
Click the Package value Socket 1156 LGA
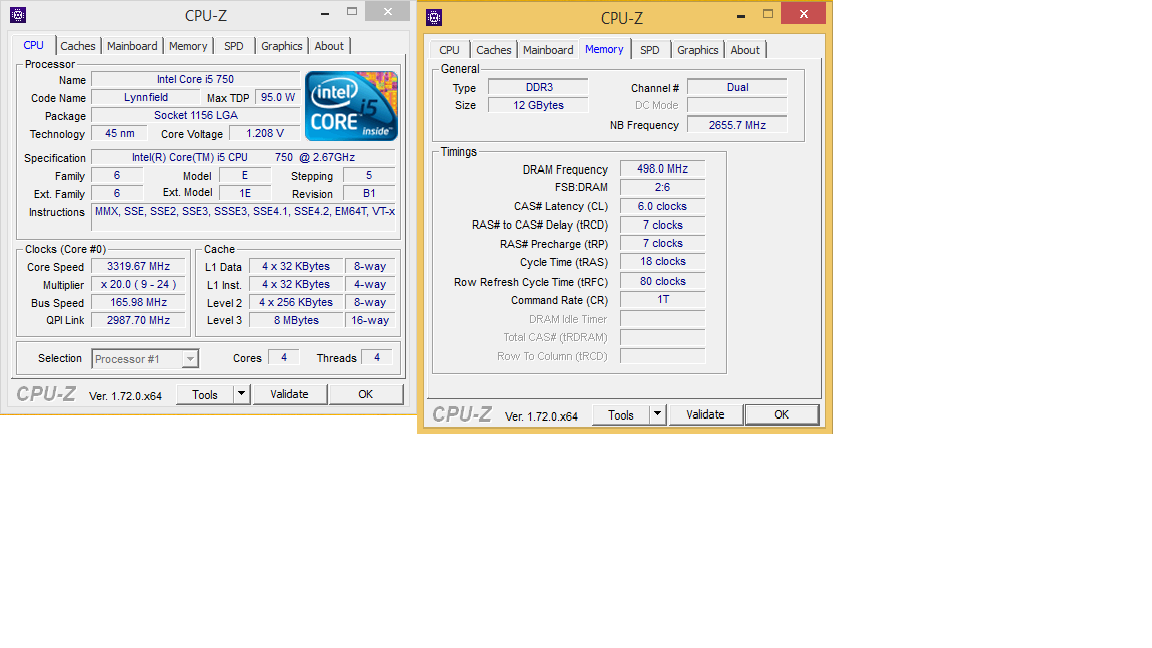click(x=195, y=115)
